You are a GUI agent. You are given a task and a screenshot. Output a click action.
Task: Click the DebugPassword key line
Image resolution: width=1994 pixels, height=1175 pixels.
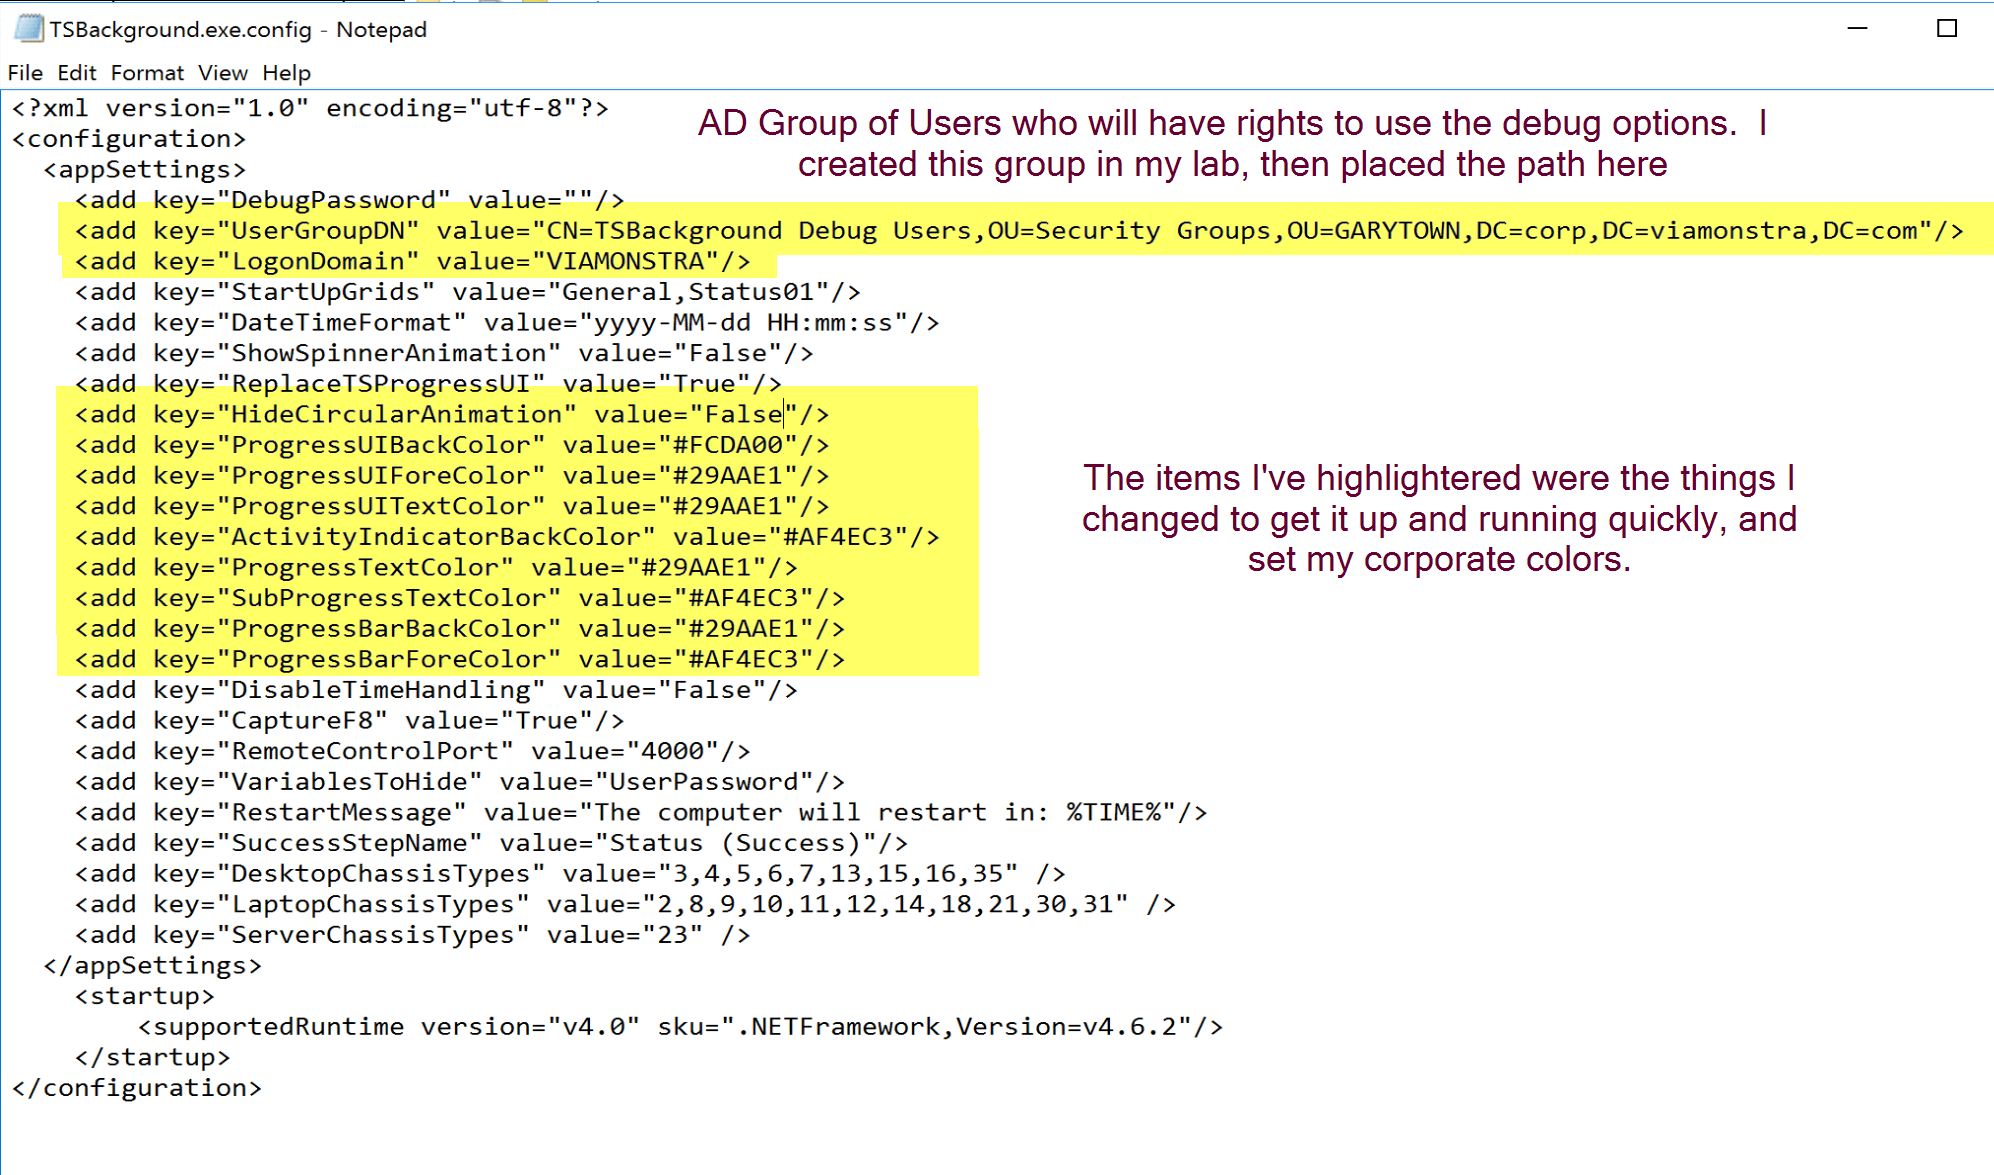click(x=340, y=200)
